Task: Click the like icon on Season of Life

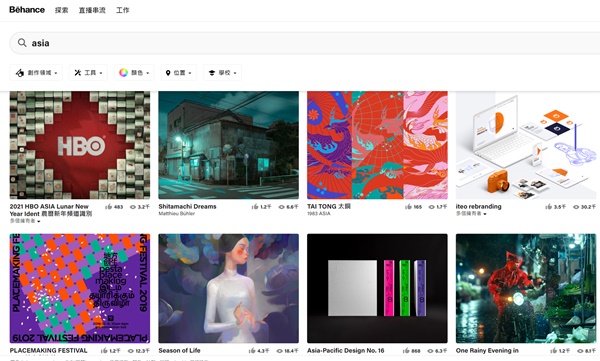Action: coord(252,351)
